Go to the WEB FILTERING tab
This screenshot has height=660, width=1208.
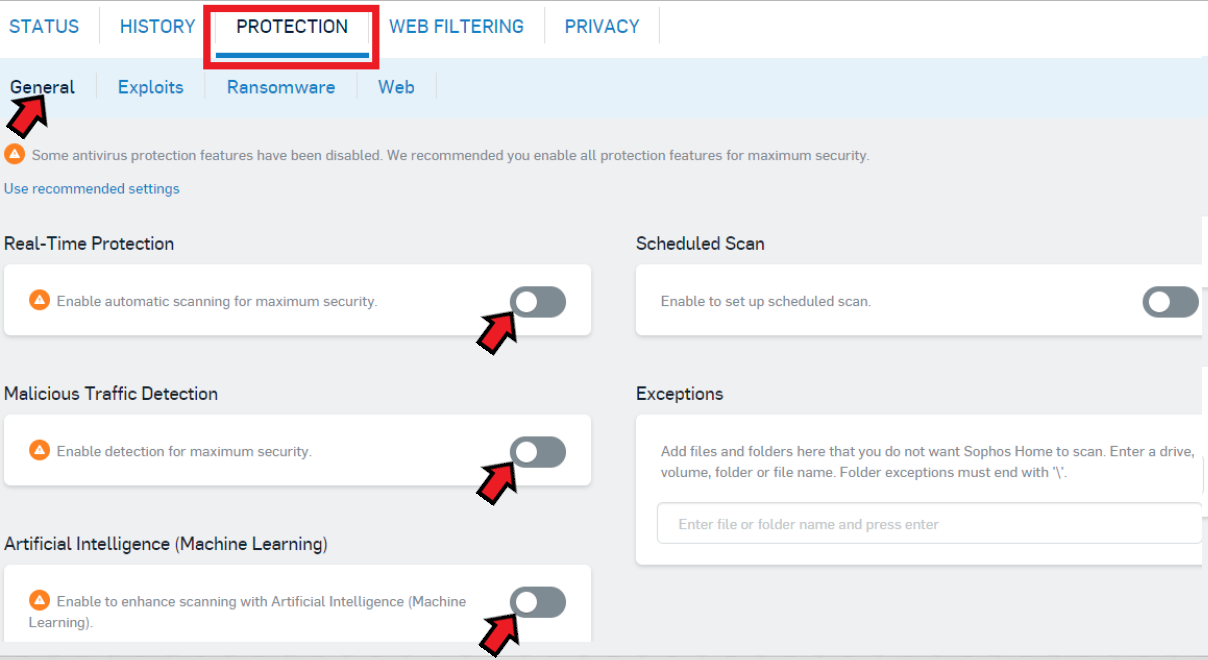pos(456,27)
